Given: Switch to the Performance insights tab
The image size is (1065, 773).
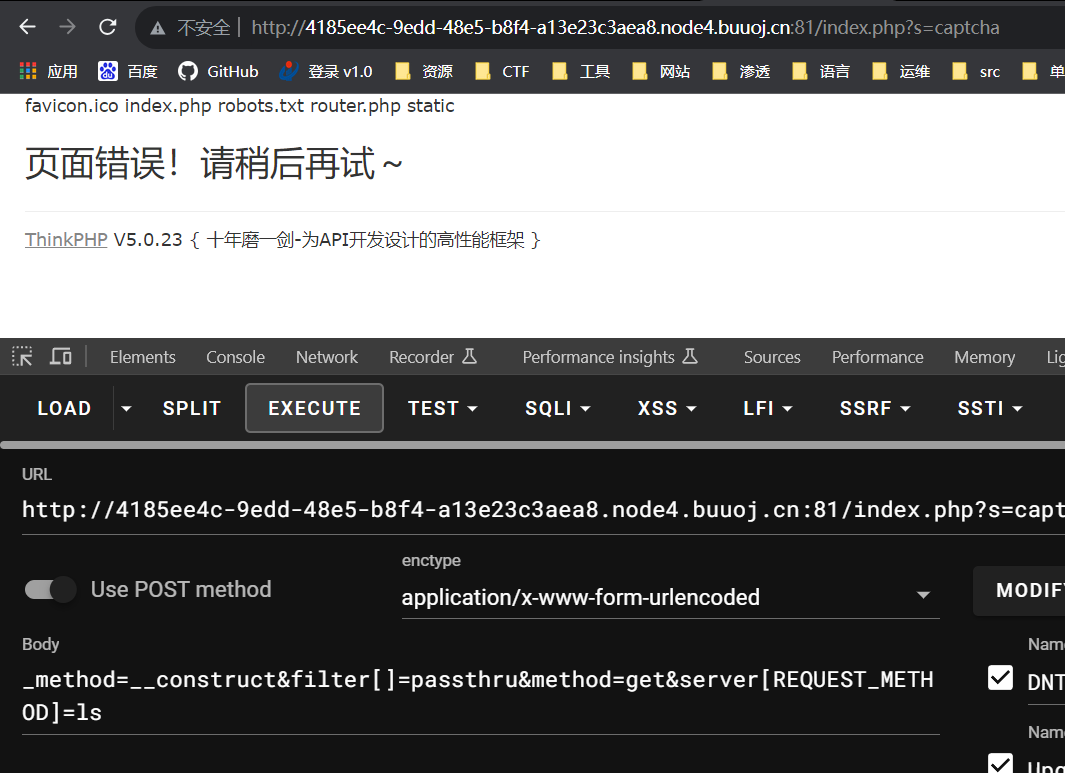Looking at the screenshot, I should click(610, 357).
